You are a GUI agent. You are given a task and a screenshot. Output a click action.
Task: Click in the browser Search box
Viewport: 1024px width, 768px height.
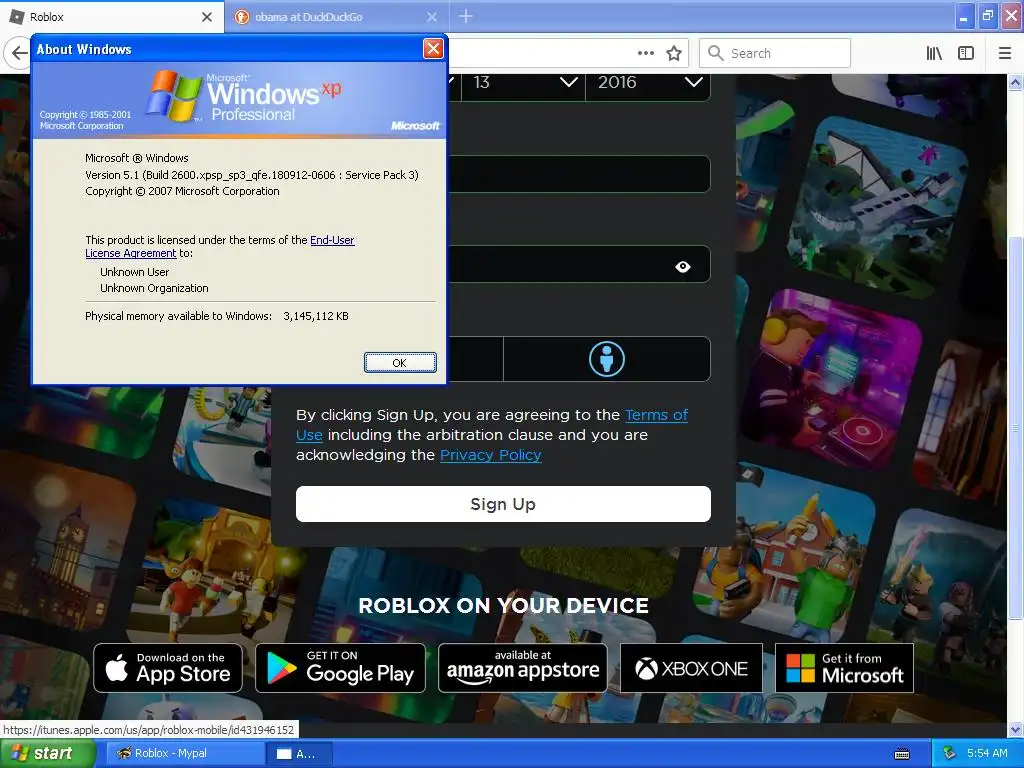click(x=775, y=54)
